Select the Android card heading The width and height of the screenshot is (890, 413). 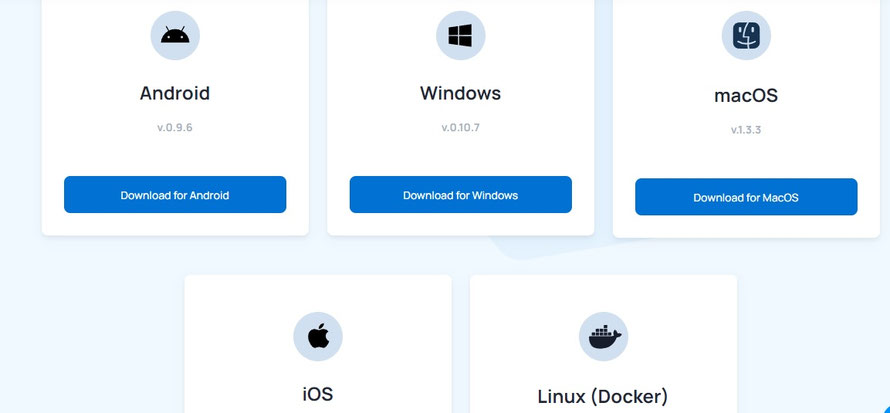[175, 93]
